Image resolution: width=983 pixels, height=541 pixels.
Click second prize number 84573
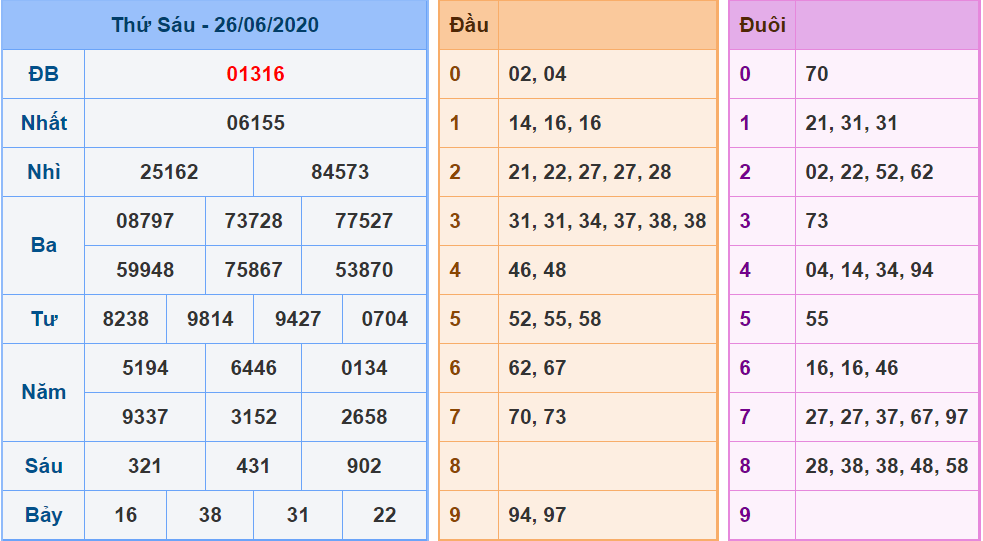pyautogui.click(x=340, y=172)
